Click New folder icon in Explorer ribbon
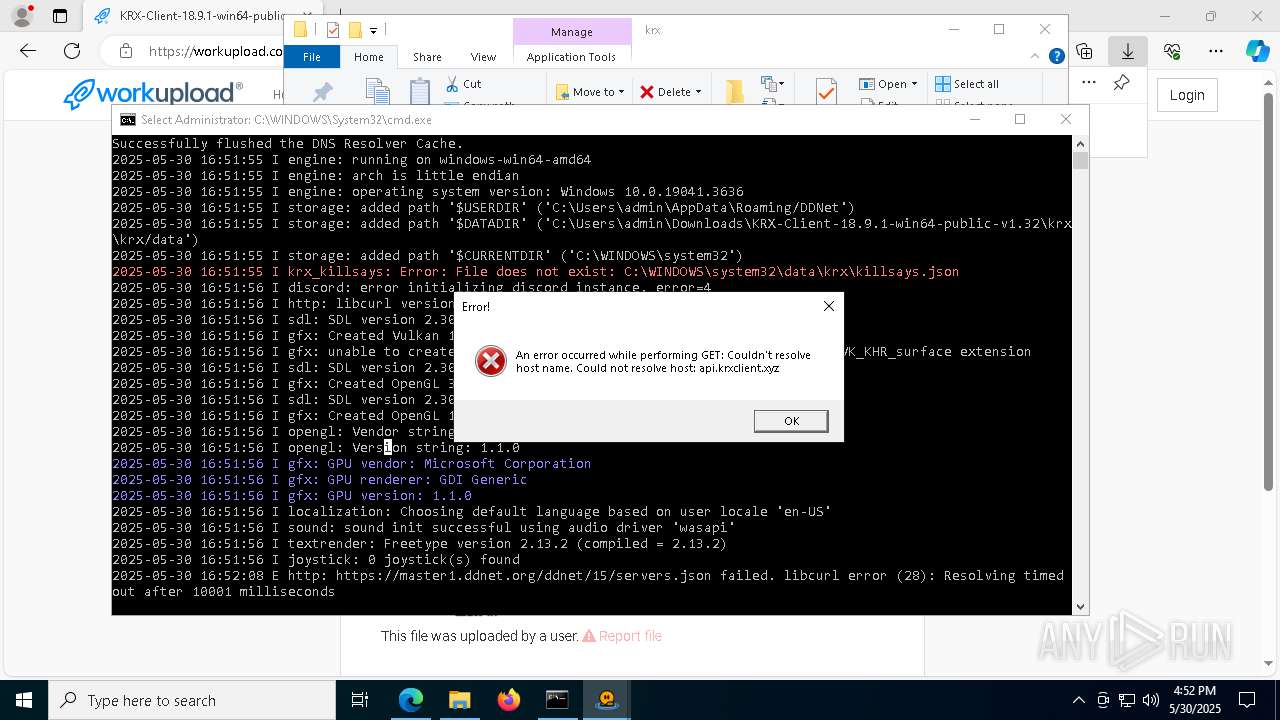 click(x=735, y=92)
